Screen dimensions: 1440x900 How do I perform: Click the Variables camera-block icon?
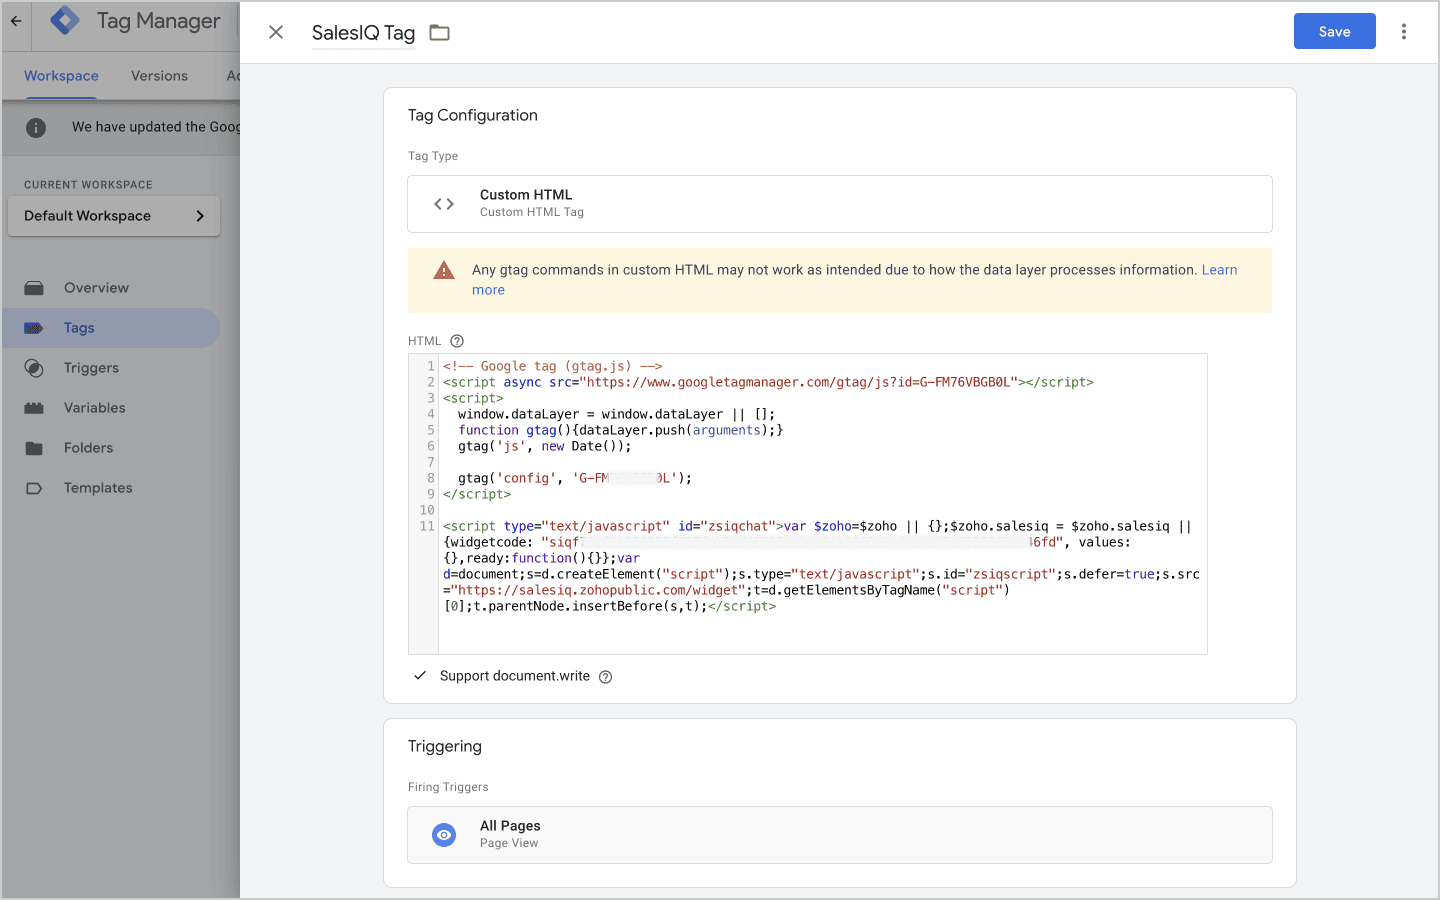[x=34, y=408]
